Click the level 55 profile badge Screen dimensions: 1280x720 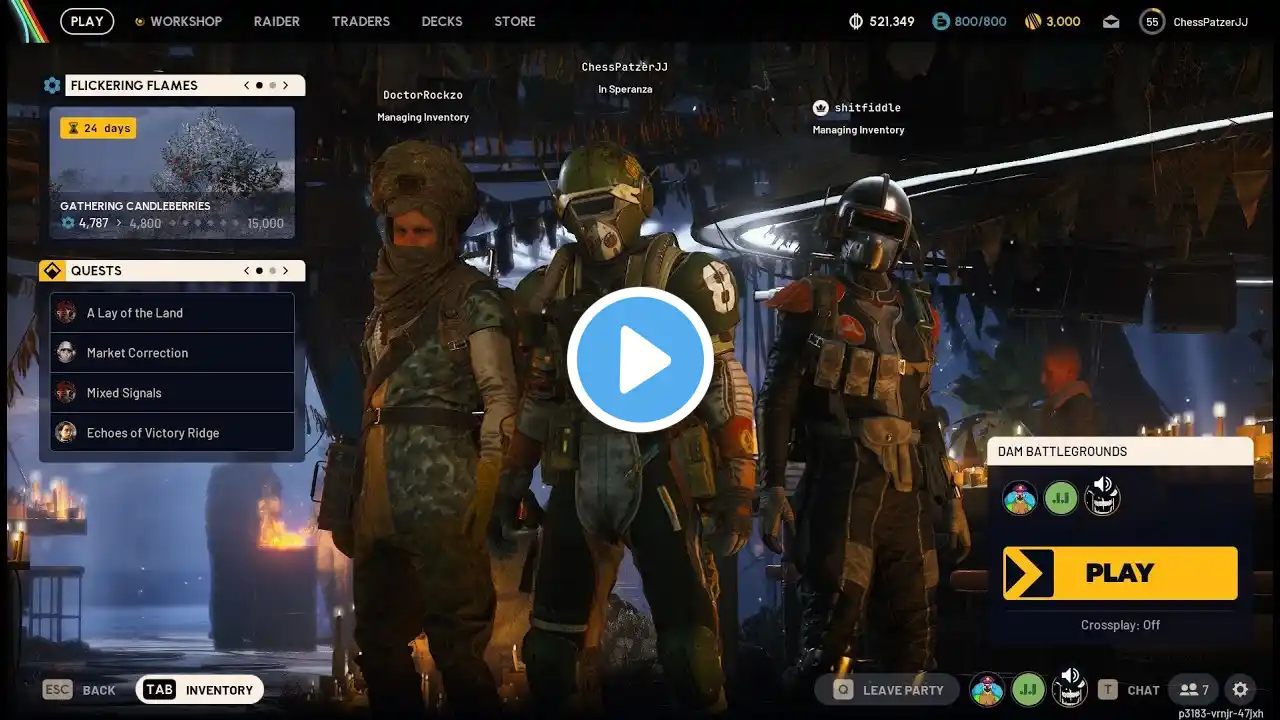coord(1152,22)
